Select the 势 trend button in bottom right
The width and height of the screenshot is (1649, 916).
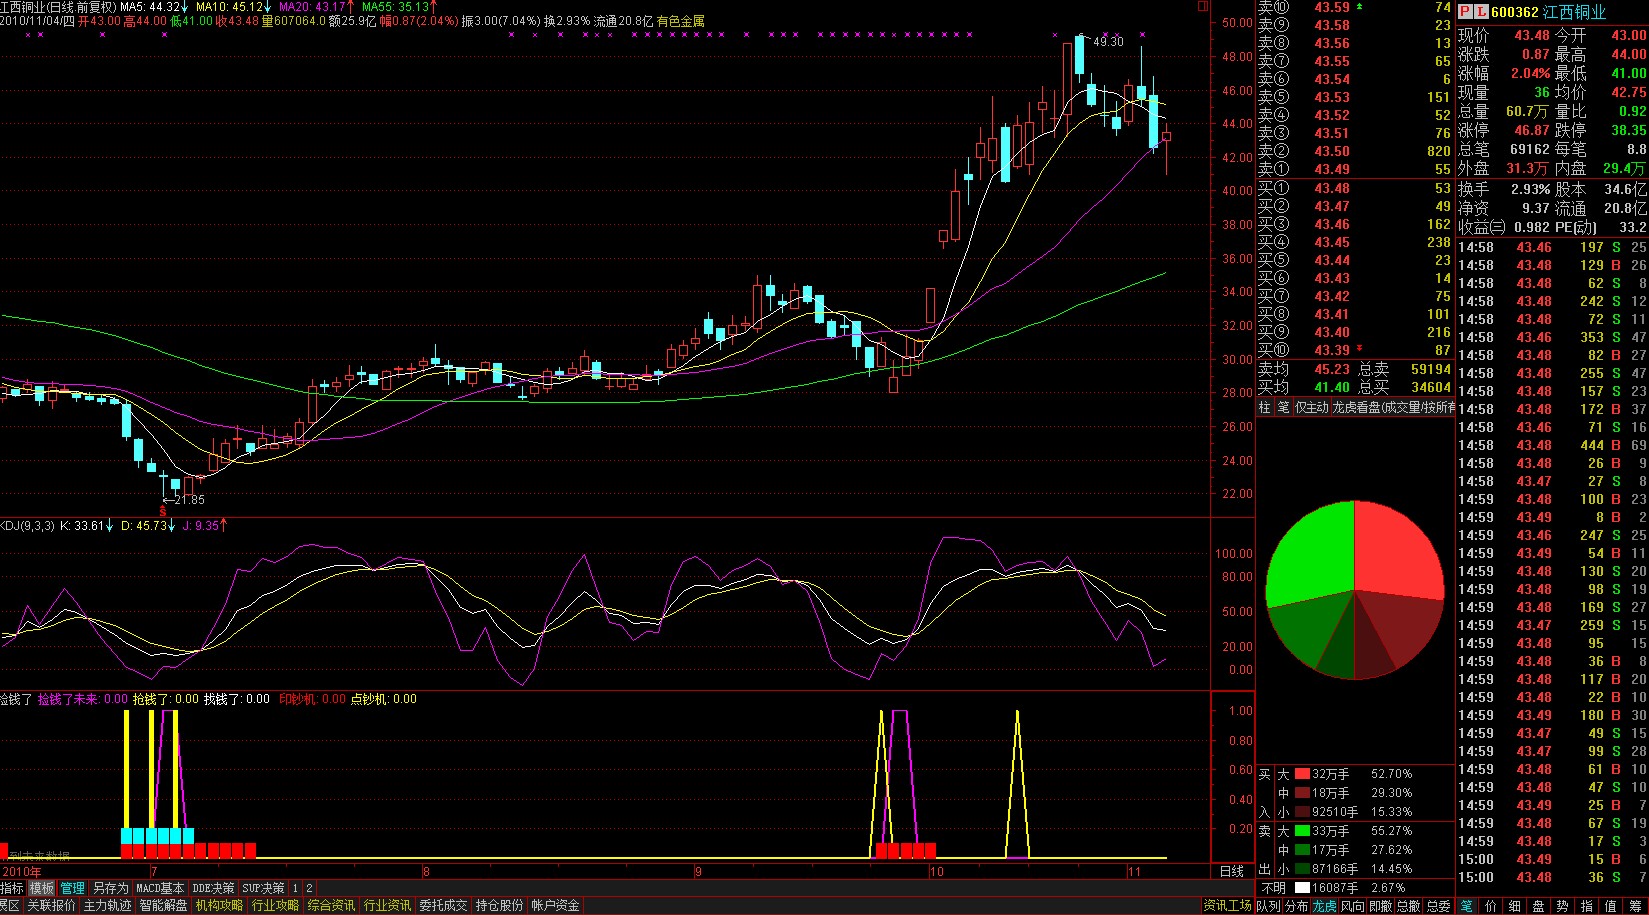[x=1562, y=906]
